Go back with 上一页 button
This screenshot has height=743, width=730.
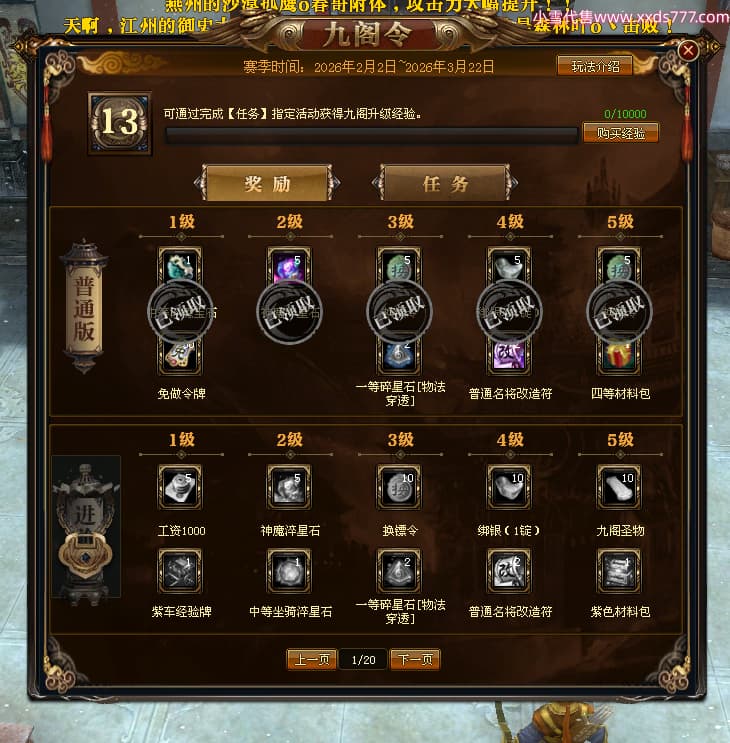coord(312,660)
